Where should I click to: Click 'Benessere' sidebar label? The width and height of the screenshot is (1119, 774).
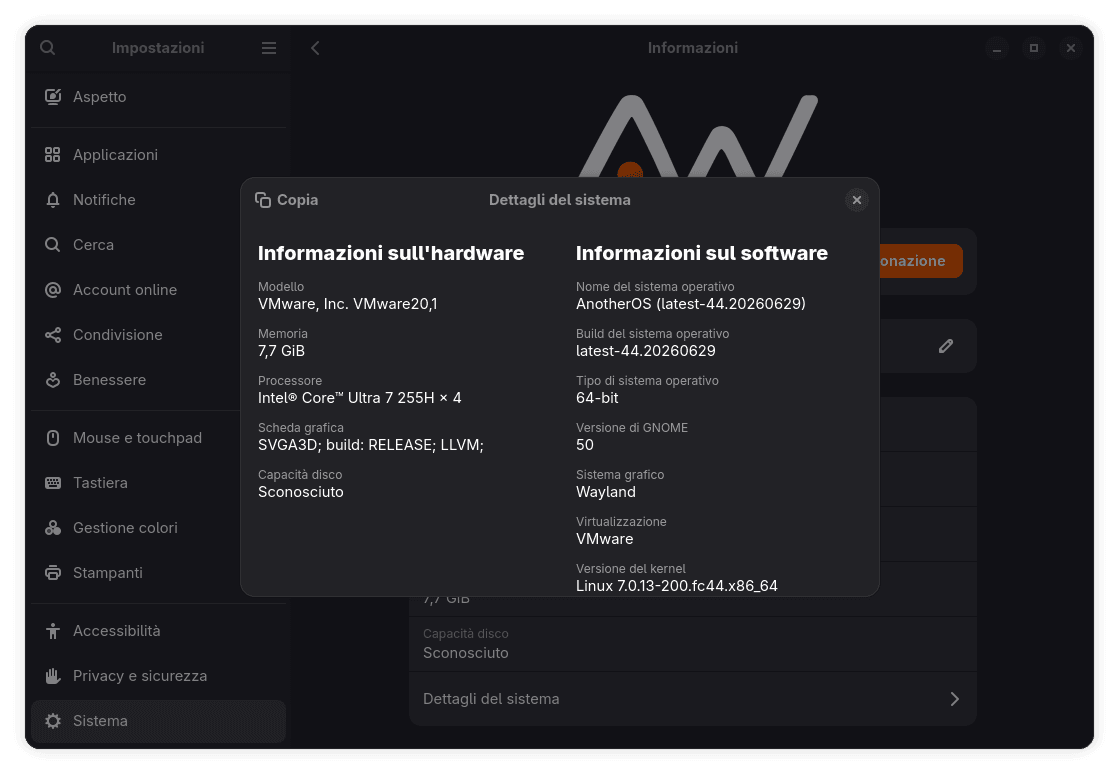click(109, 380)
